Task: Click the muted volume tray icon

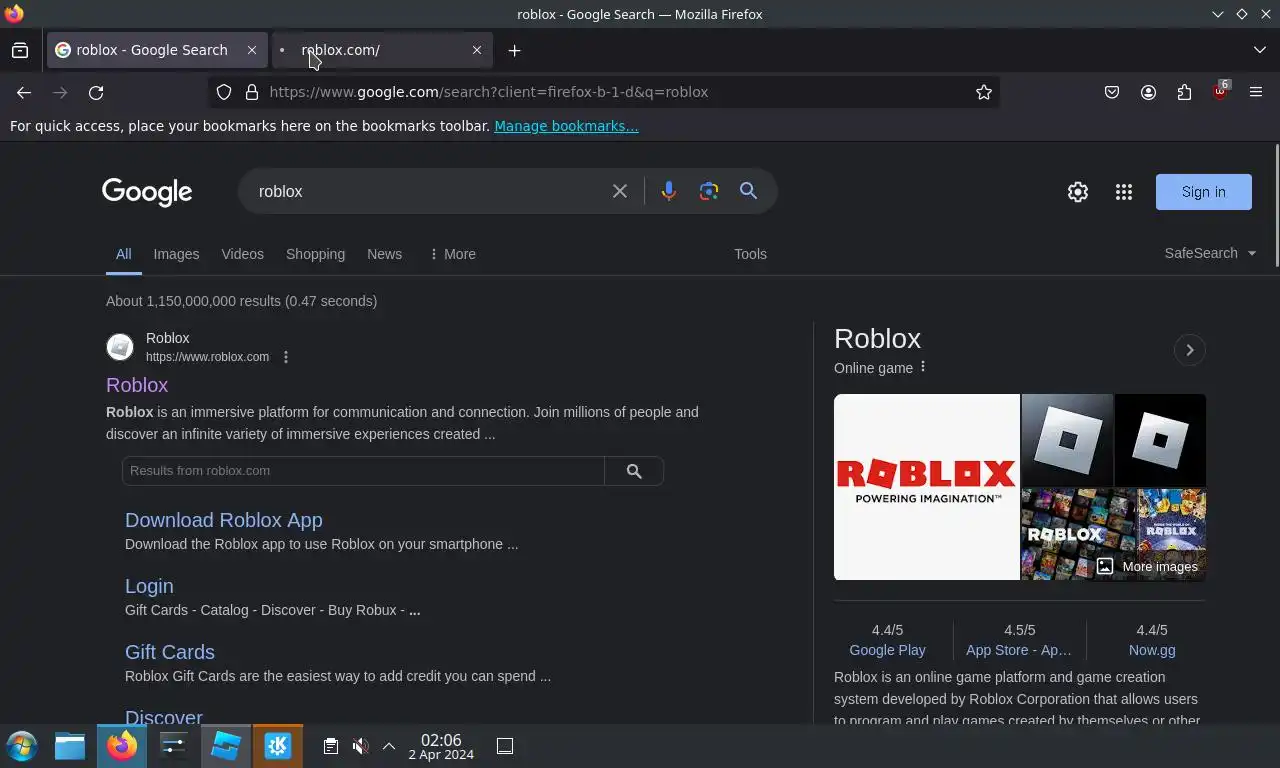Action: [361, 746]
